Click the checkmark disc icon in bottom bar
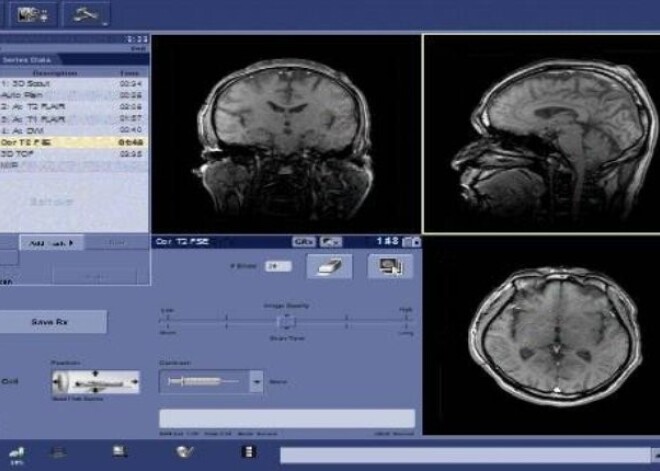 coord(186,453)
